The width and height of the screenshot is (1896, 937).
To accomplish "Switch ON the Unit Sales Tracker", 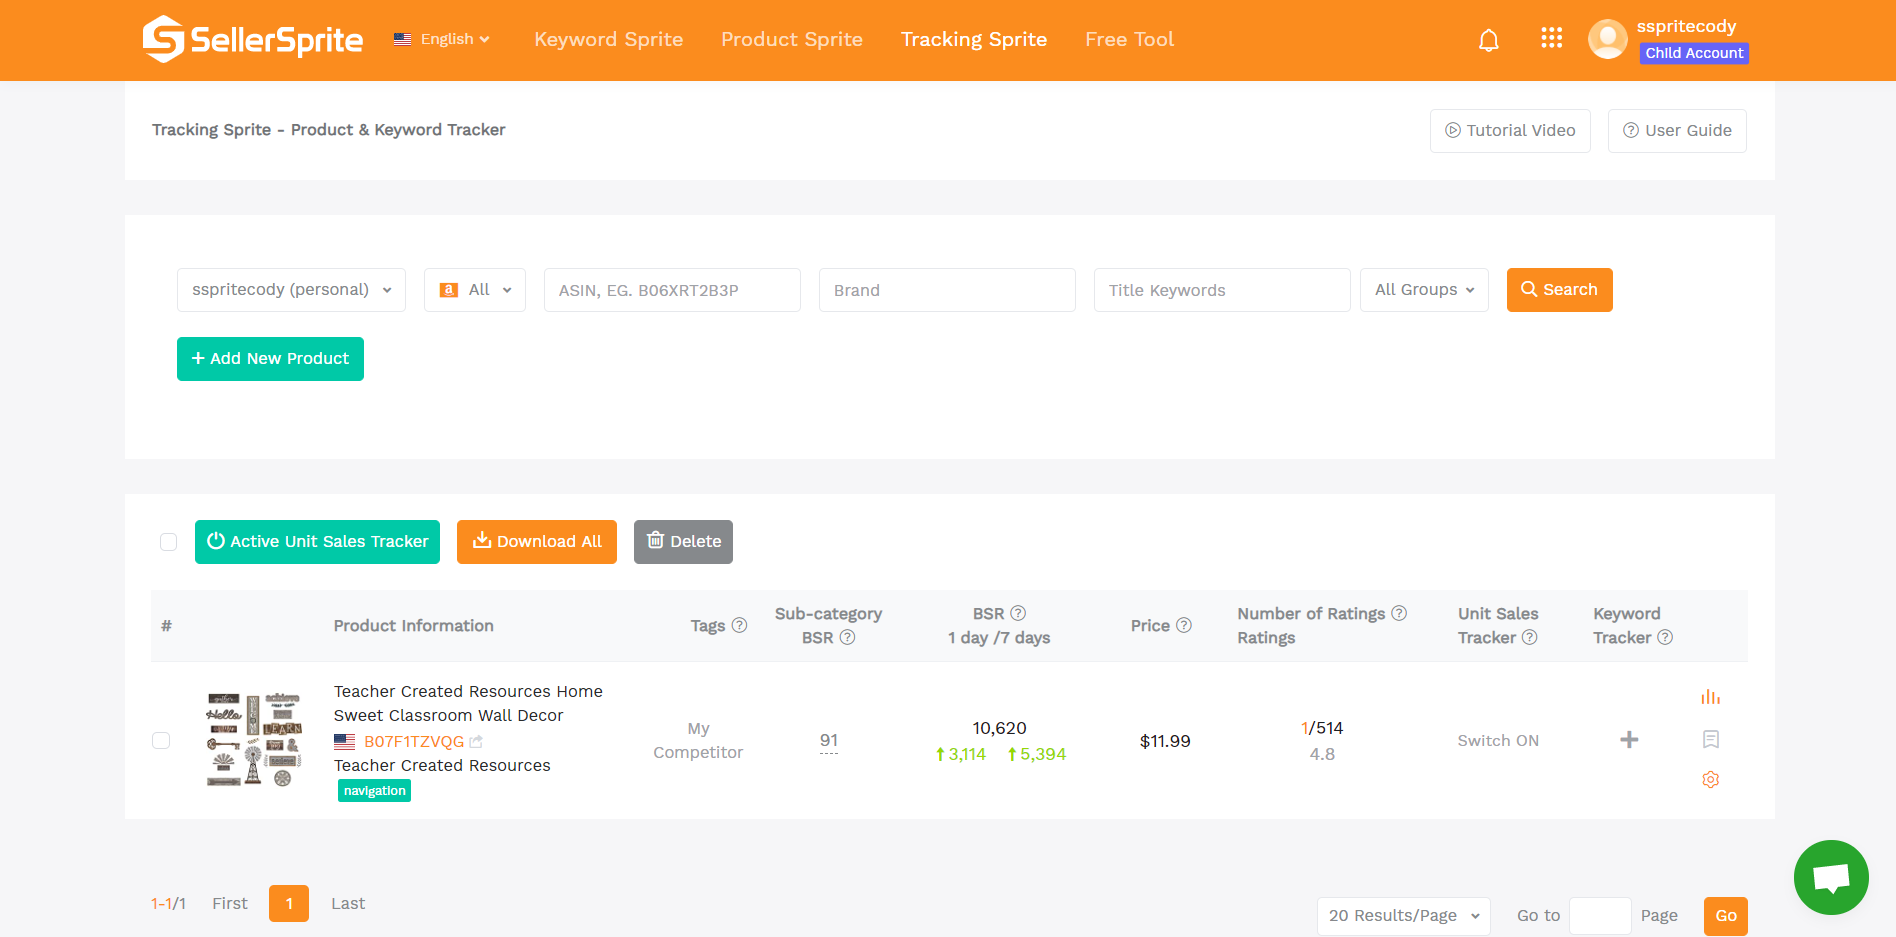I will click(x=1498, y=741).
